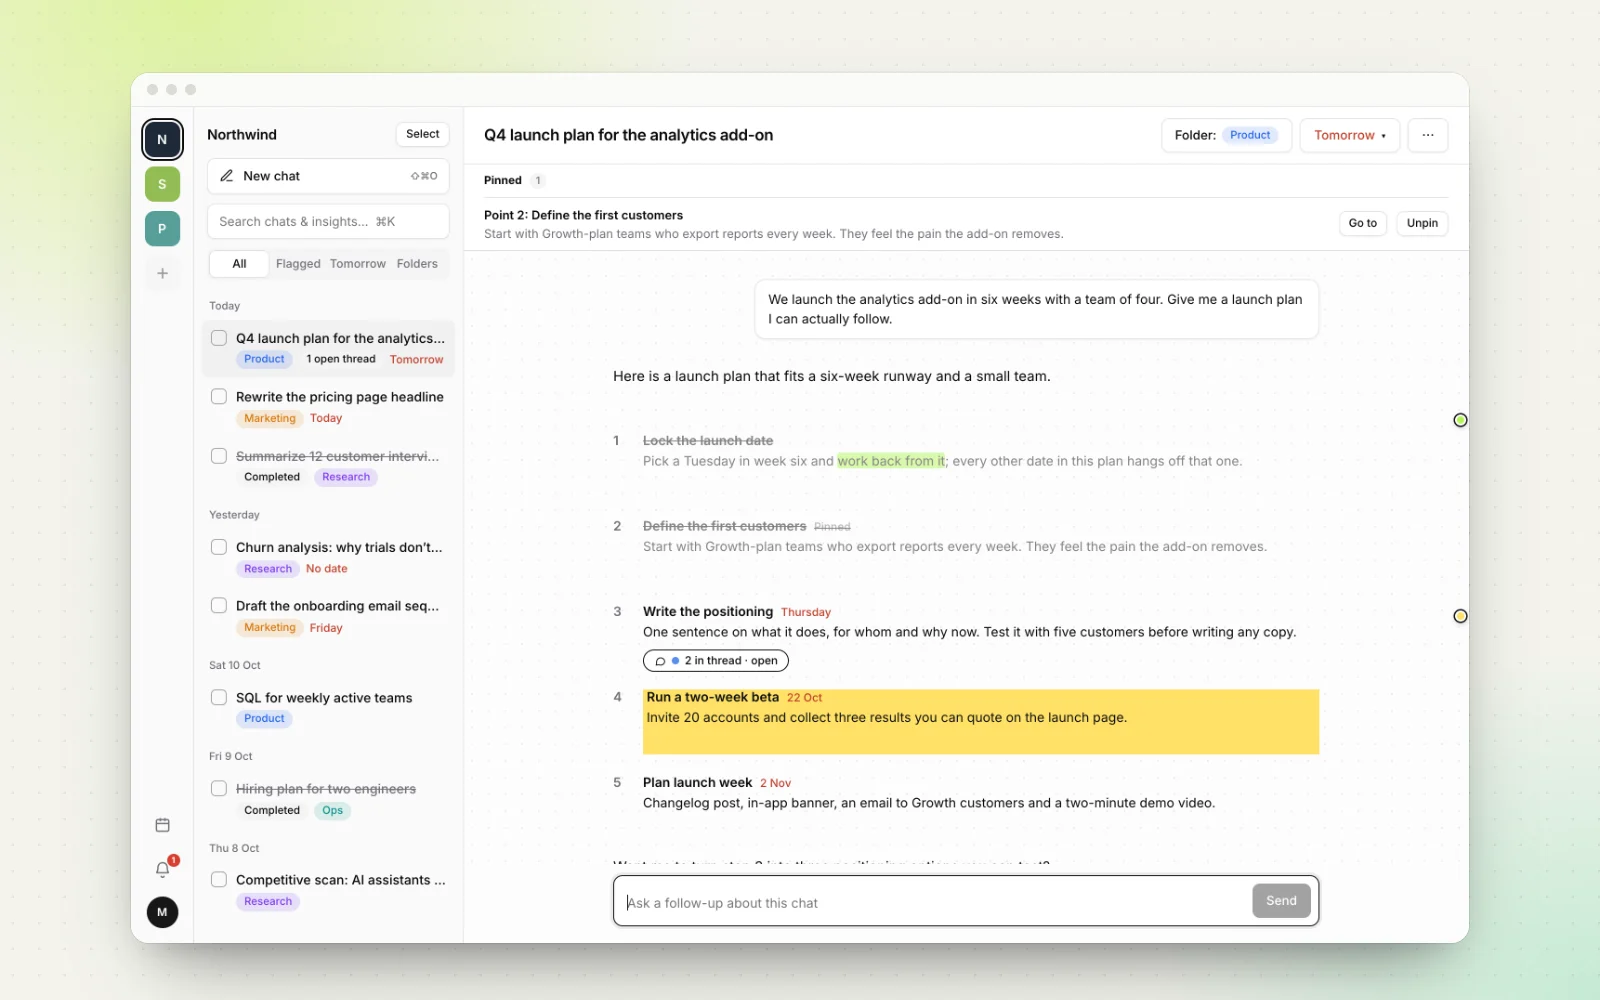The height and width of the screenshot is (1000, 1600).
Task: Click the yellow highlighted Run a two-week beta block
Action: (981, 721)
